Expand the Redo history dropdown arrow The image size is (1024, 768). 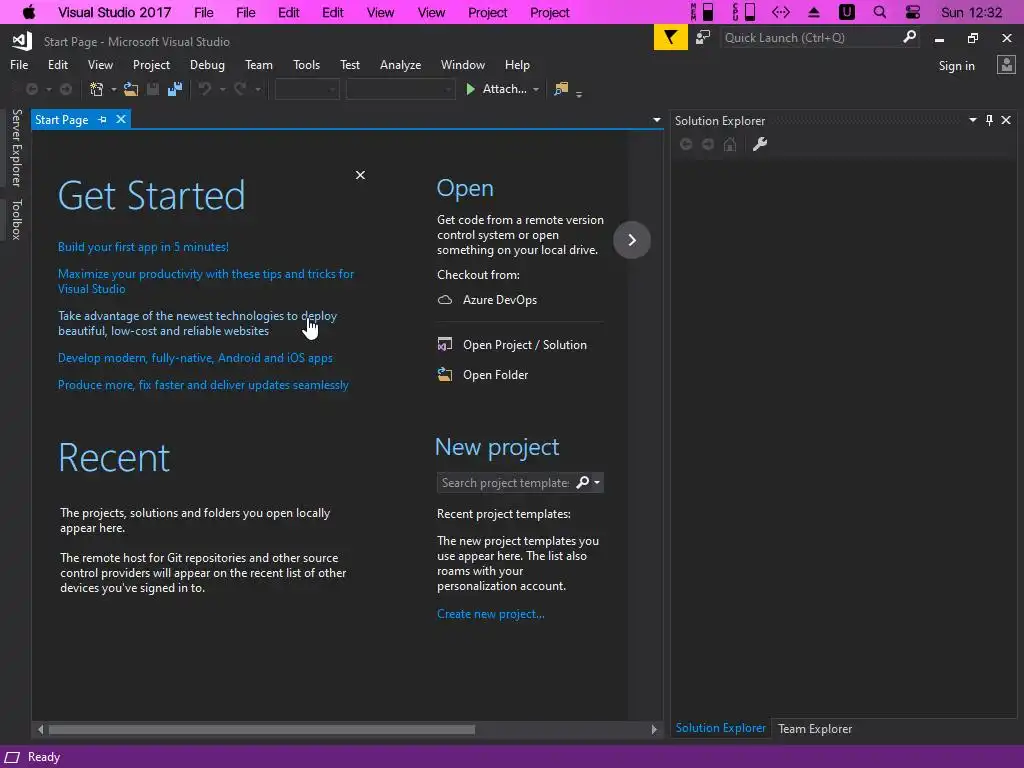(x=257, y=89)
